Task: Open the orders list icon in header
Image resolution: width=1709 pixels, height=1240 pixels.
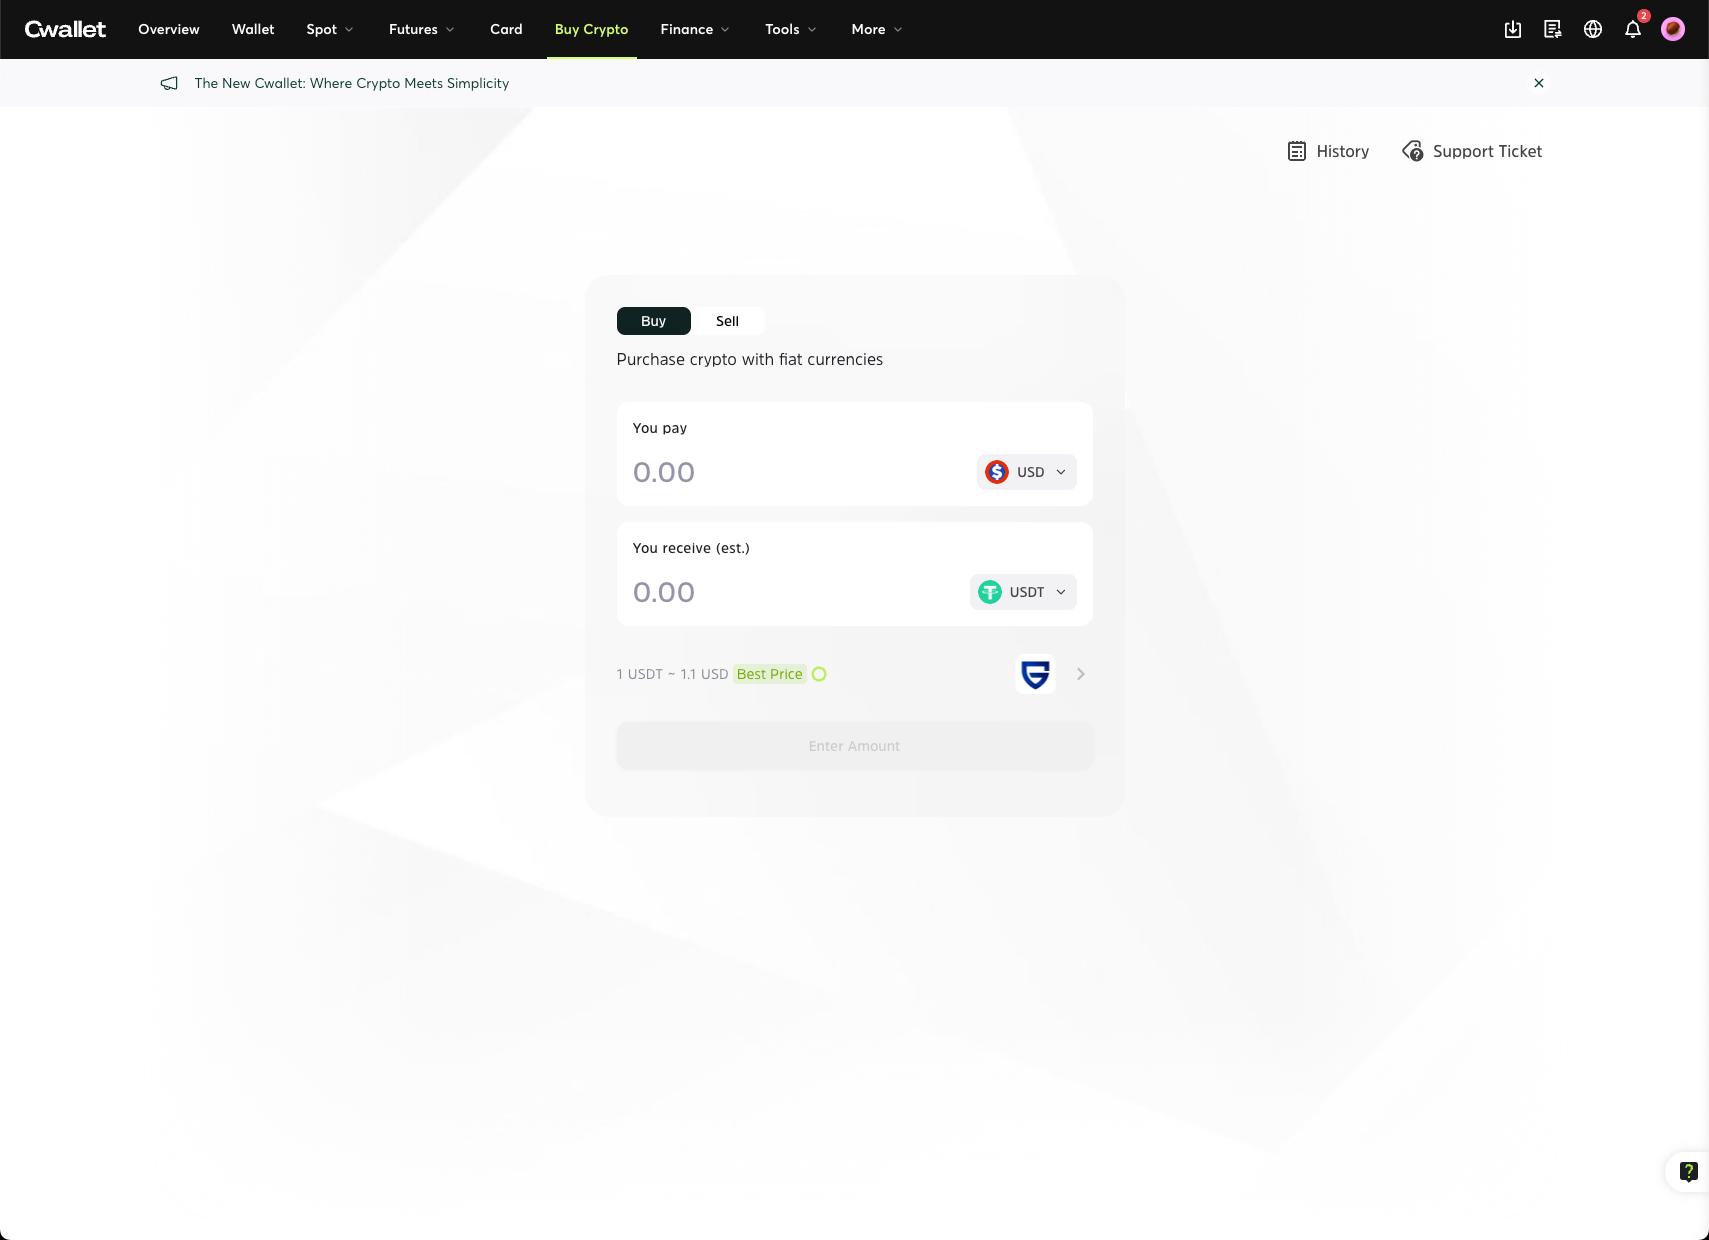Action: coord(1552,29)
